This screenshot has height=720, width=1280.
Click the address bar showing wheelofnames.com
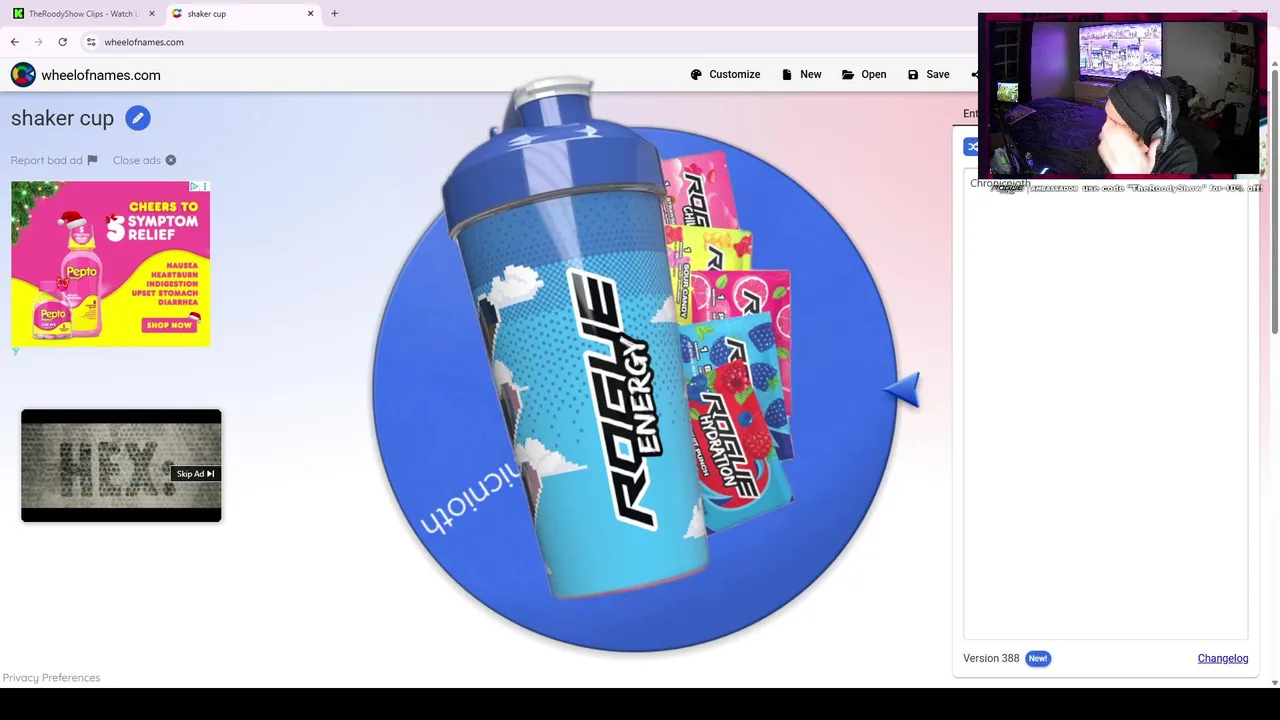(x=144, y=42)
